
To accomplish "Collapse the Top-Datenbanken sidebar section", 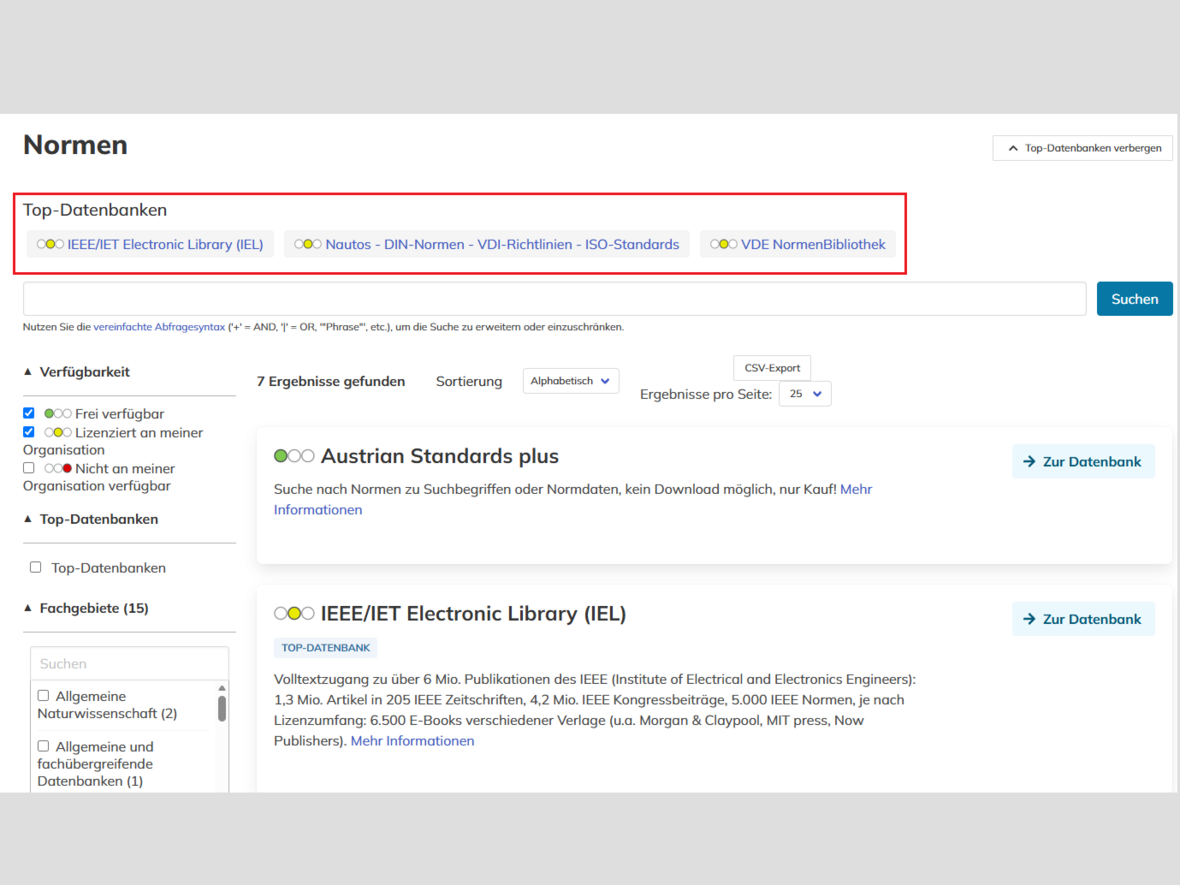I will click(x=90, y=519).
